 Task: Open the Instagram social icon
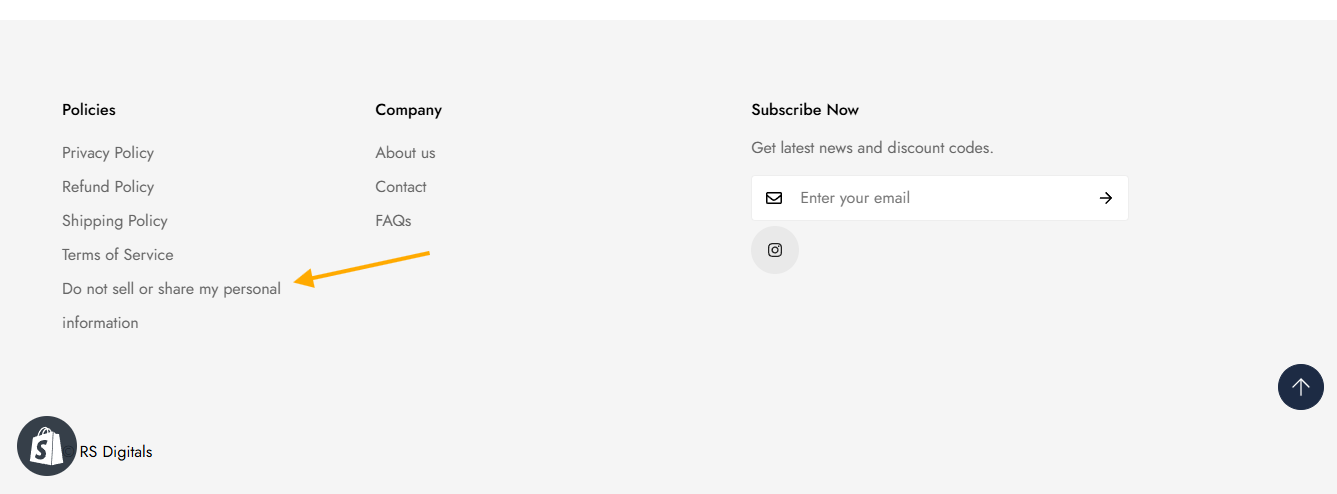tap(775, 250)
